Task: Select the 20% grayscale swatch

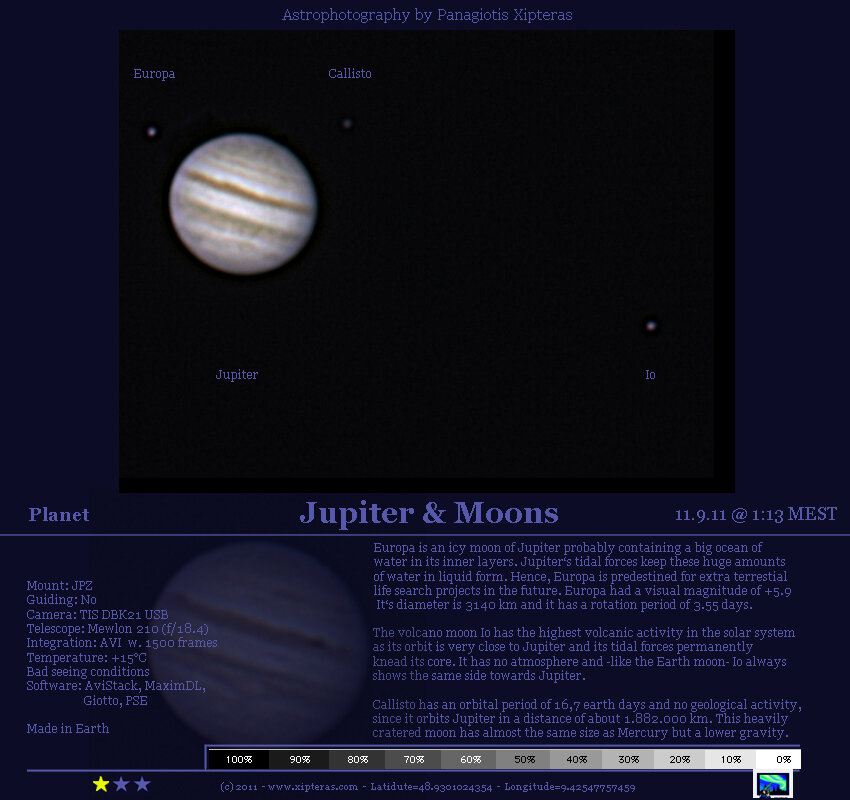Action: point(679,759)
